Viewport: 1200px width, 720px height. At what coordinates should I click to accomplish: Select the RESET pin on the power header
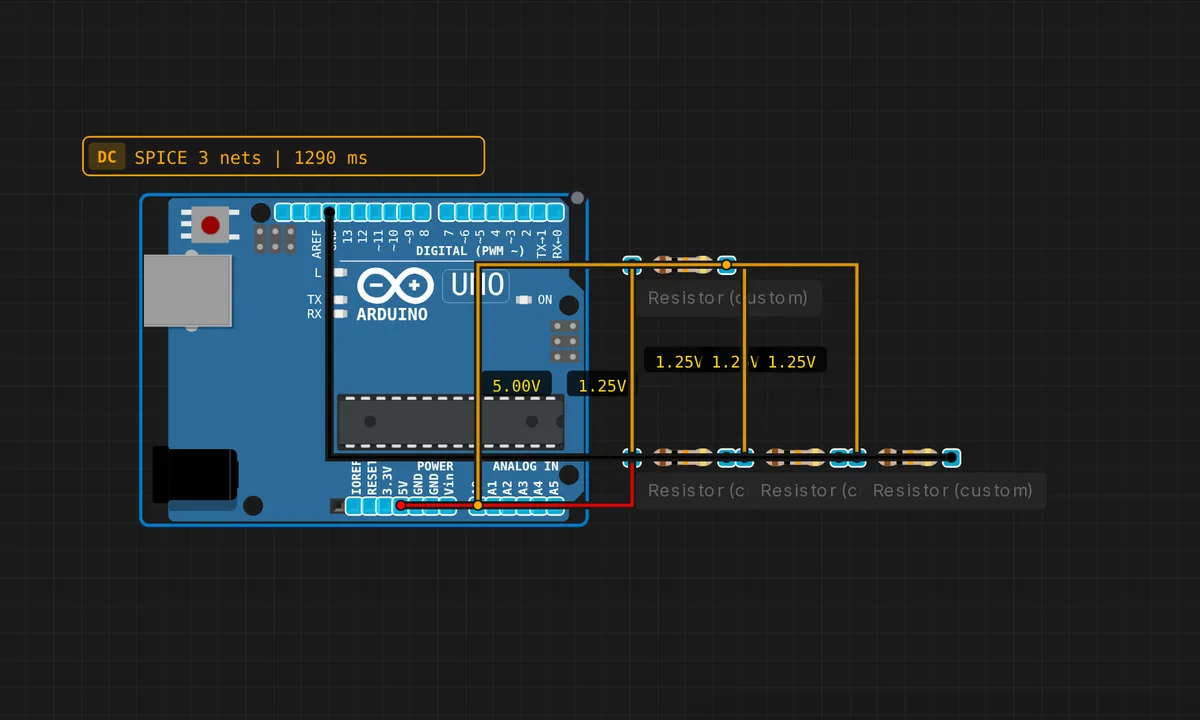[x=369, y=506]
